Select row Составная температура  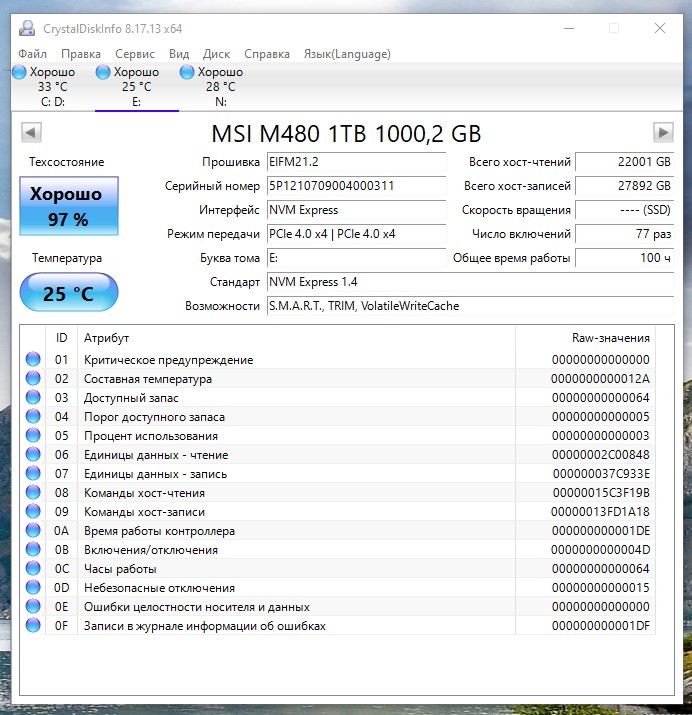coord(340,378)
